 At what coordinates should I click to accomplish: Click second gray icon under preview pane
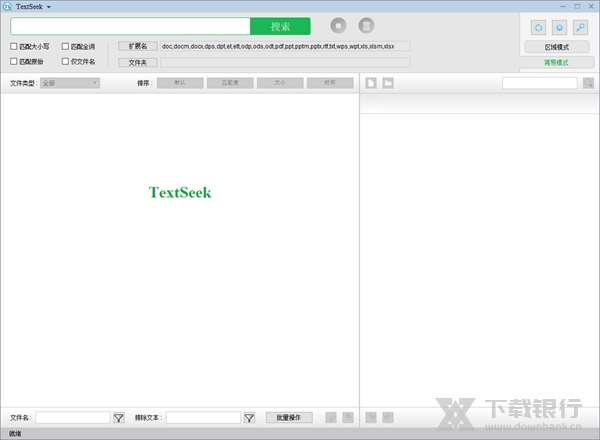pos(388,417)
